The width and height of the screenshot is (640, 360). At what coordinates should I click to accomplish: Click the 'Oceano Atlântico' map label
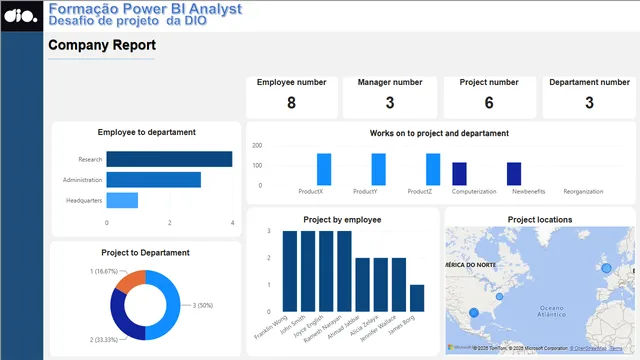[x=551, y=311]
